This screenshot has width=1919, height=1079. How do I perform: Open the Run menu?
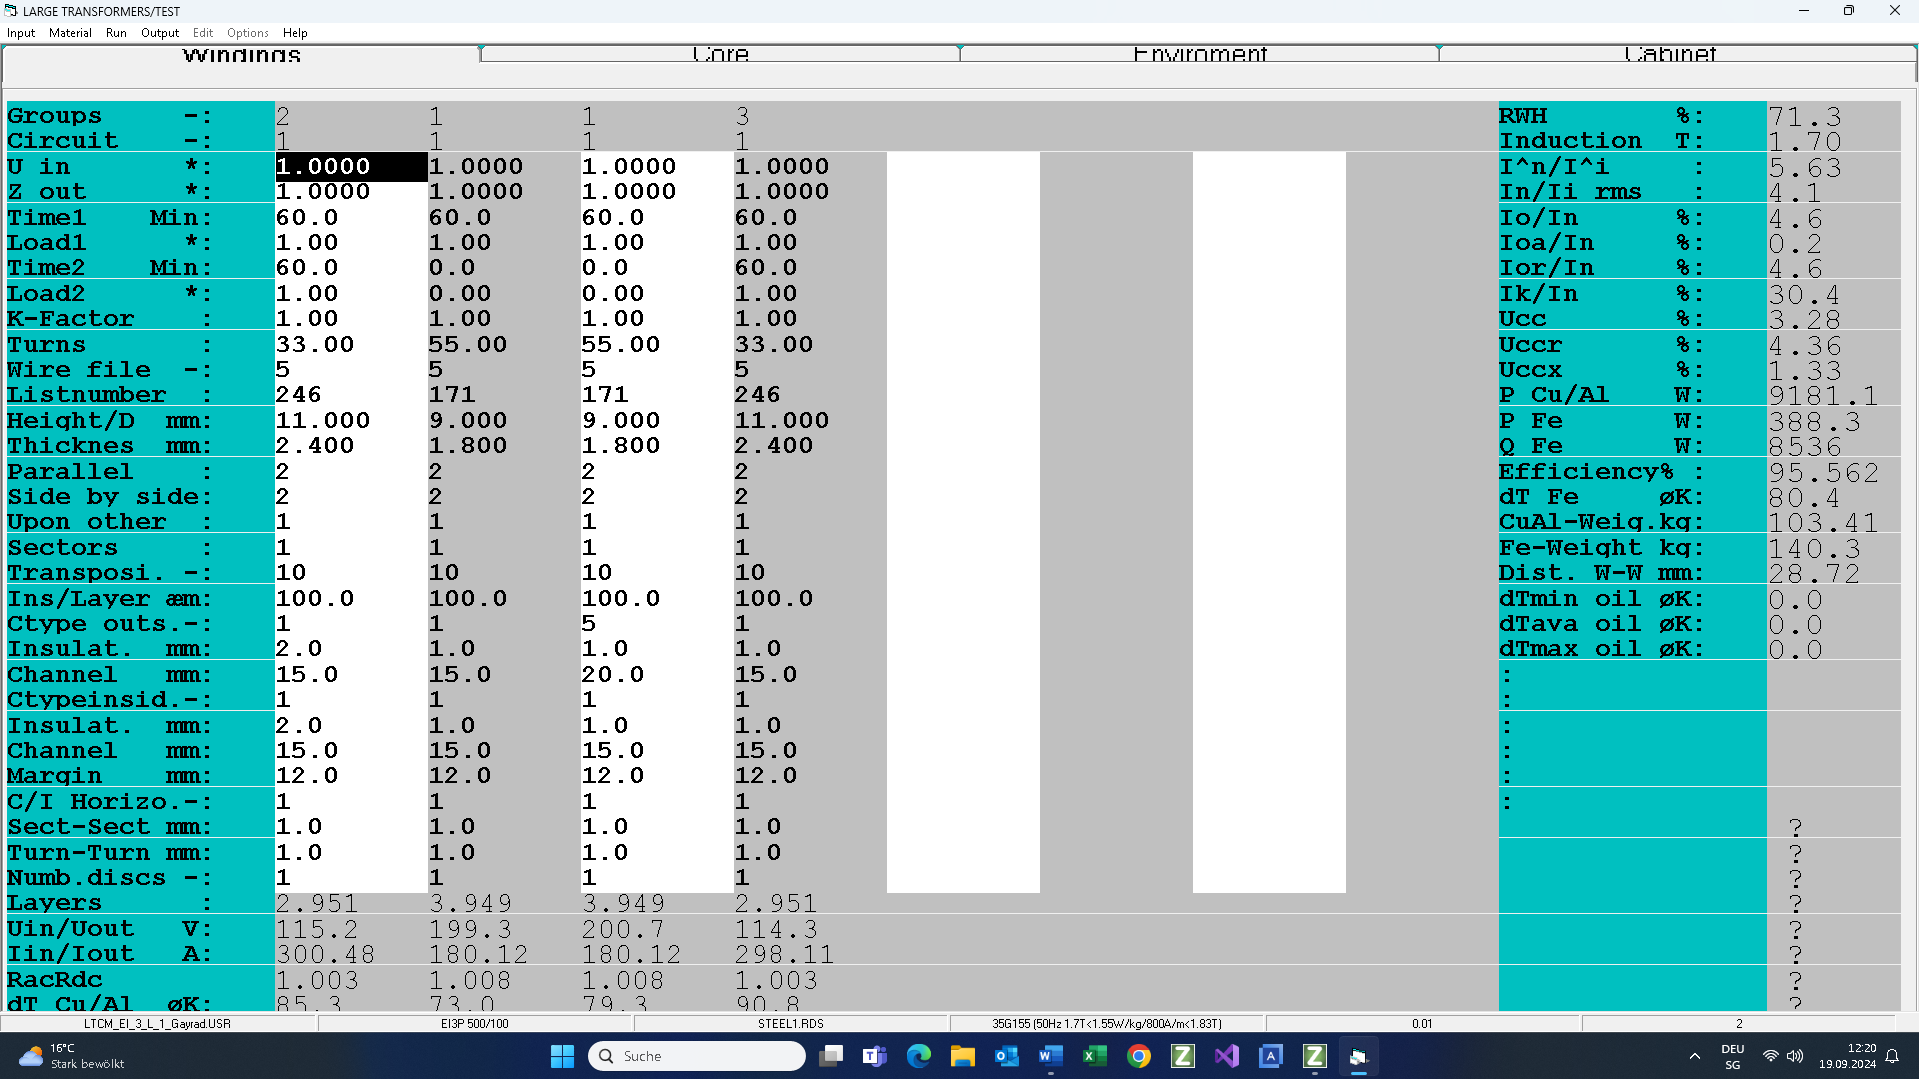coord(116,33)
